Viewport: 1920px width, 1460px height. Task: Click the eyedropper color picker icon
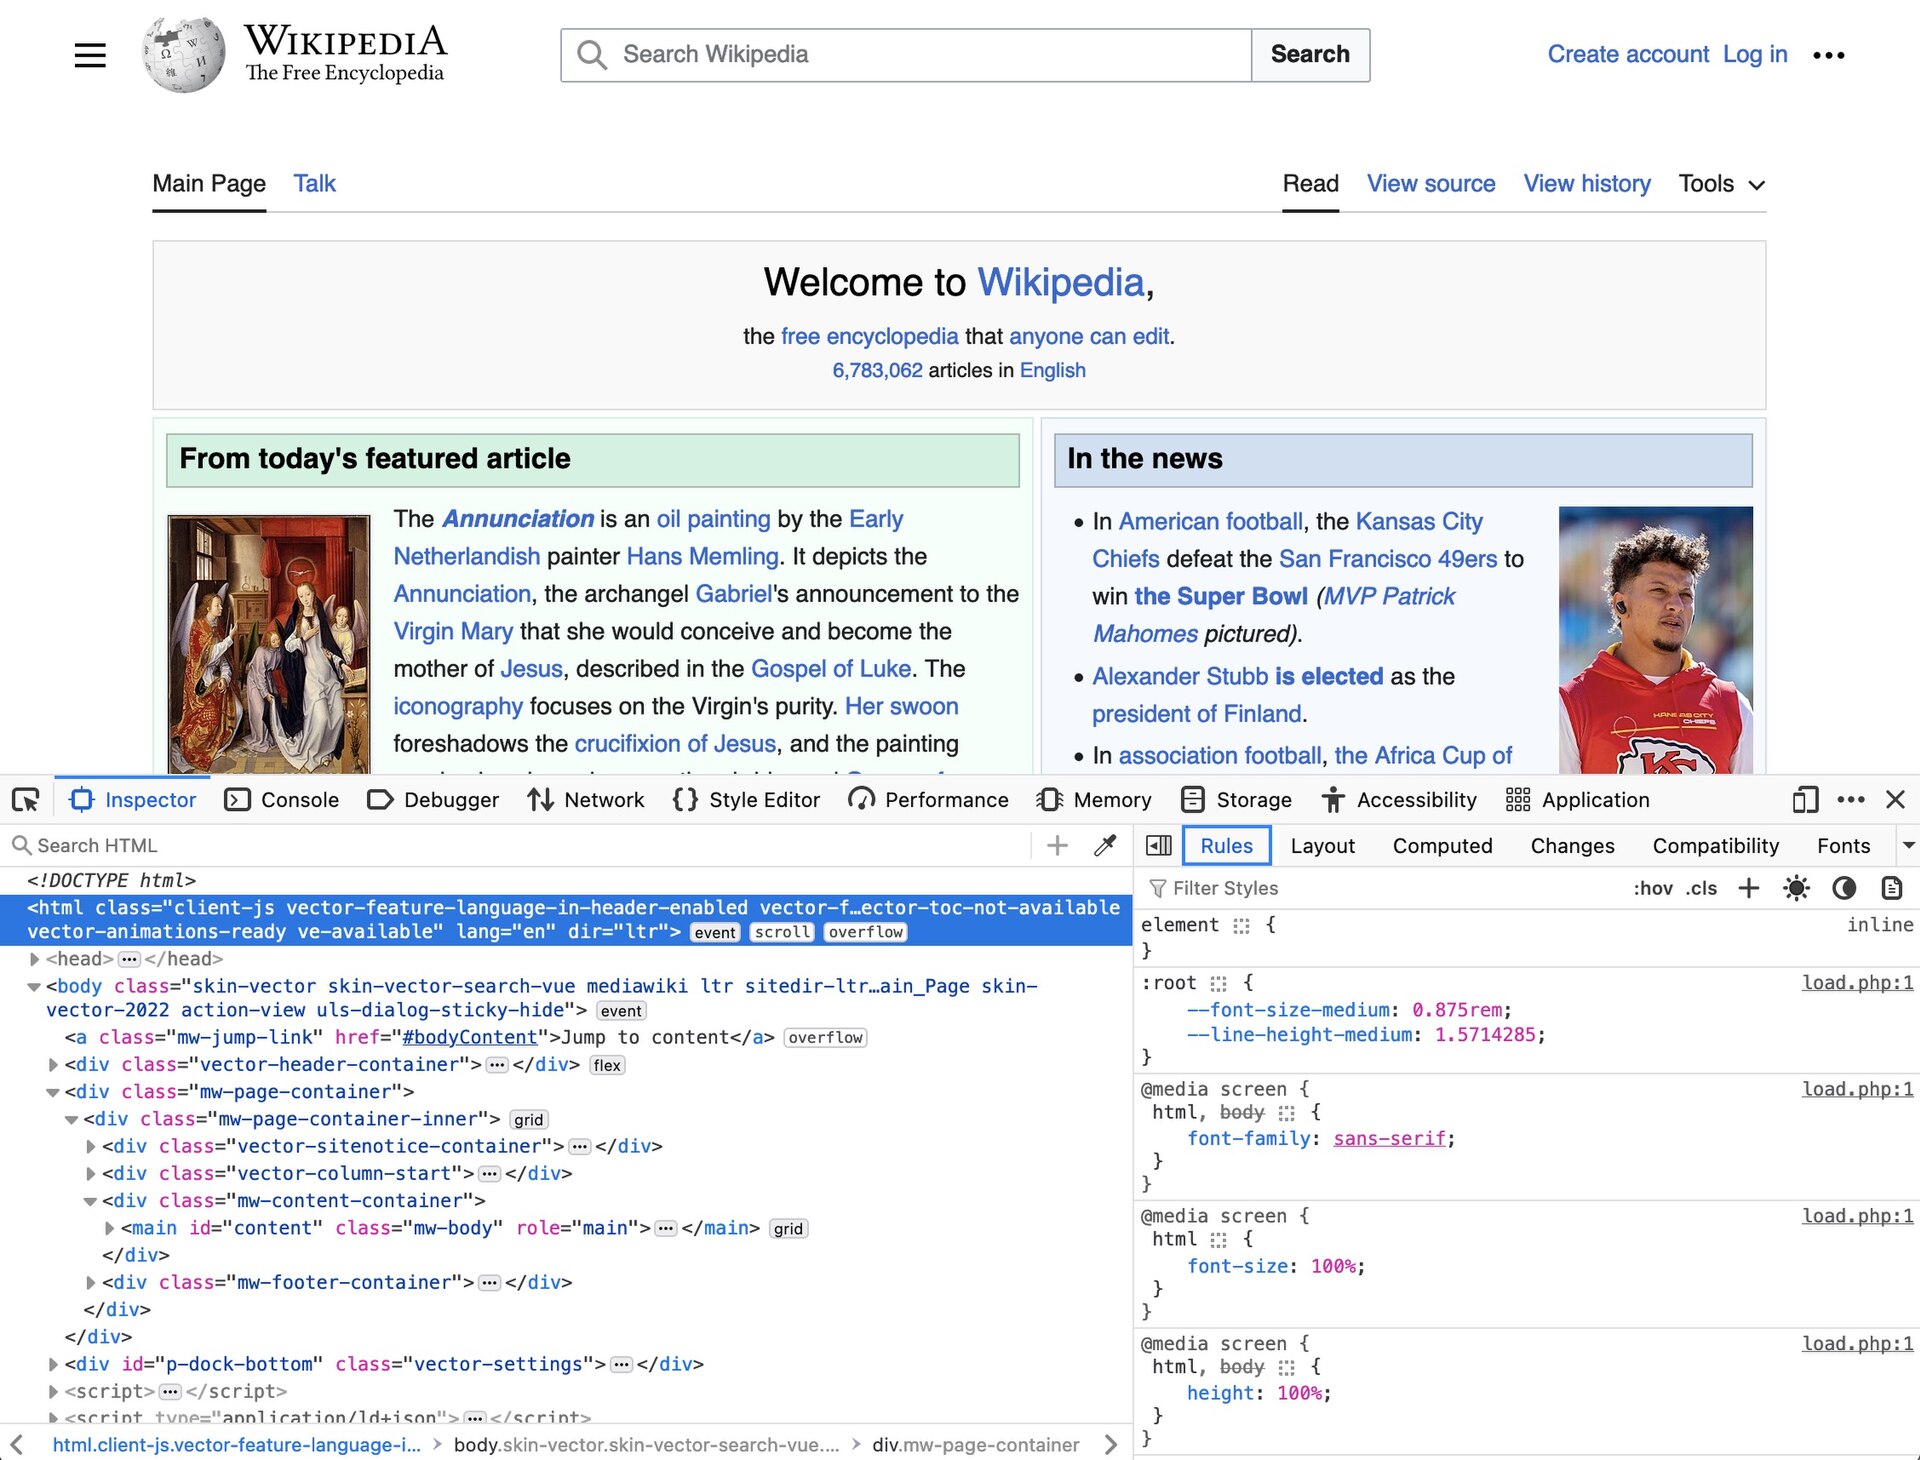tap(1105, 846)
